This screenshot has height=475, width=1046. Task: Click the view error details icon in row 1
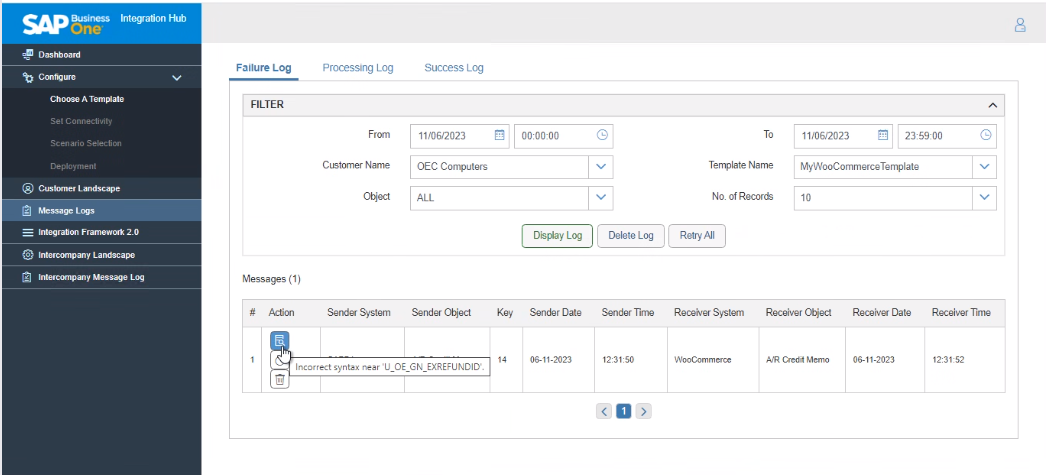coord(280,341)
